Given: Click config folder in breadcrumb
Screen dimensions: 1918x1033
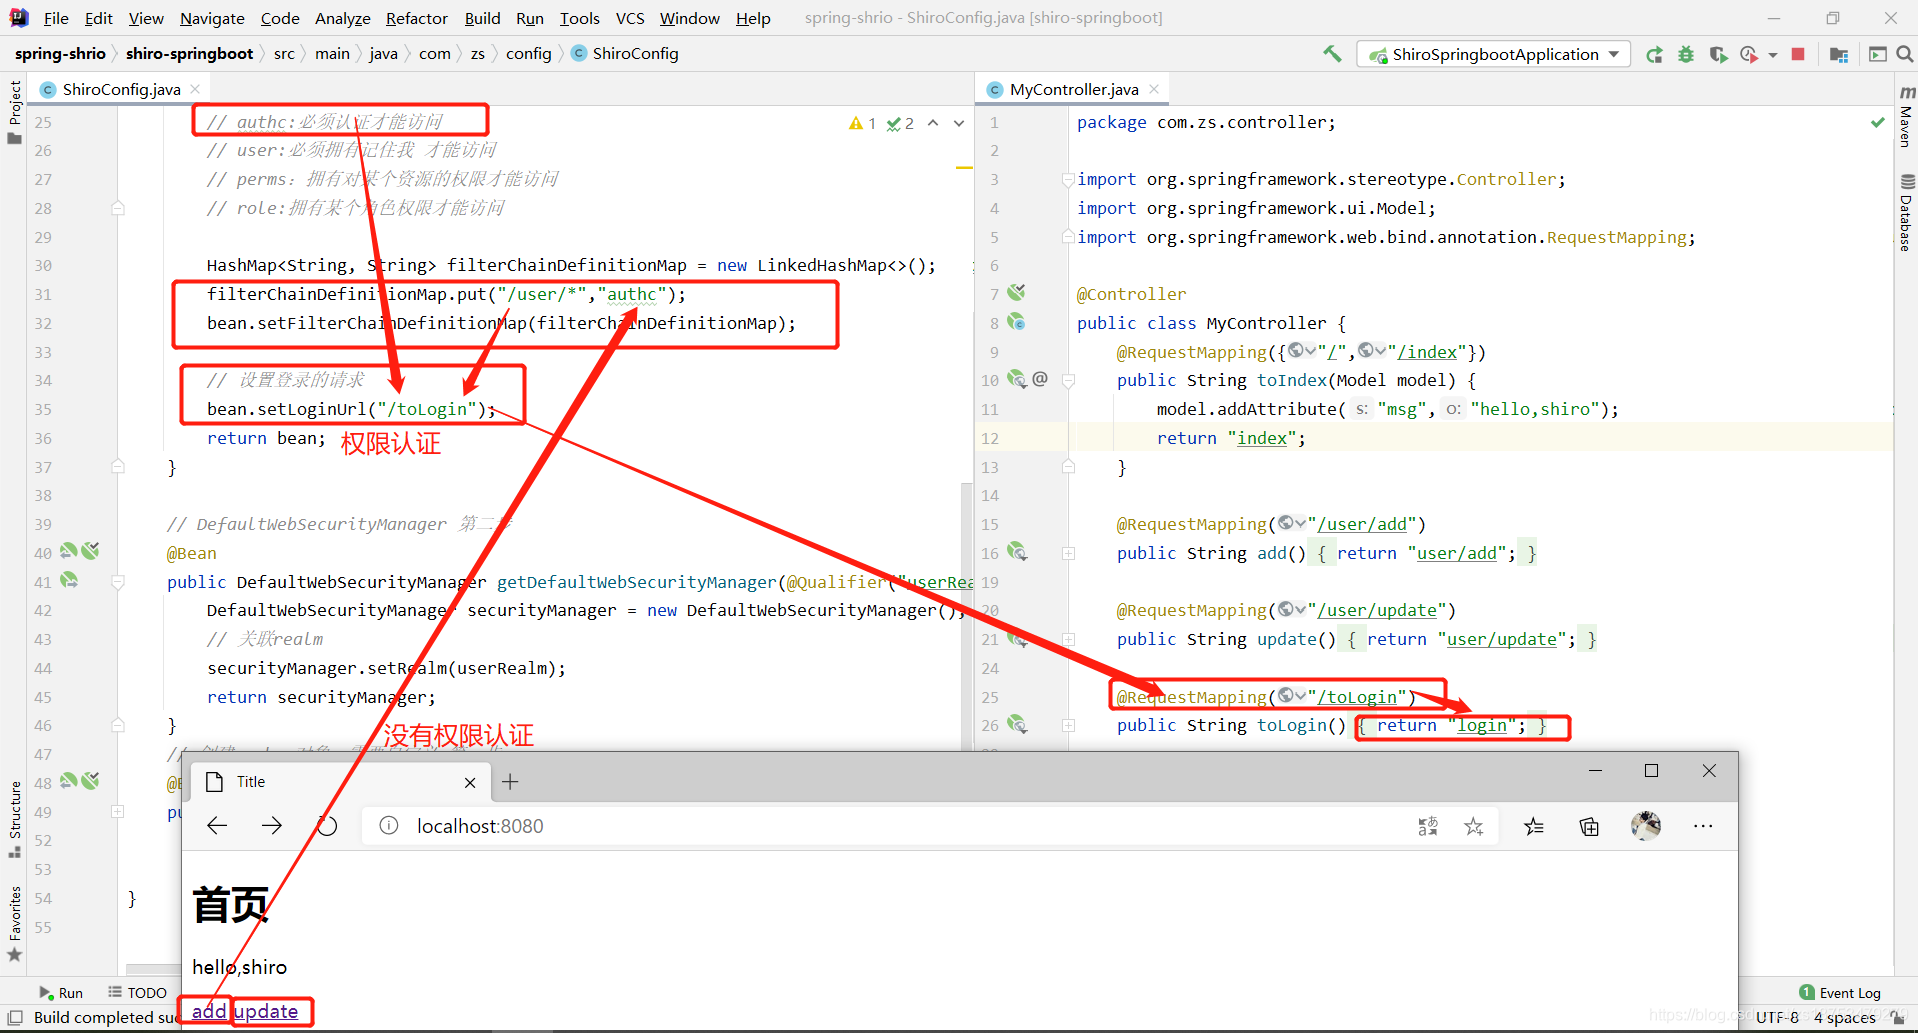Looking at the screenshot, I should coord(528,53).
